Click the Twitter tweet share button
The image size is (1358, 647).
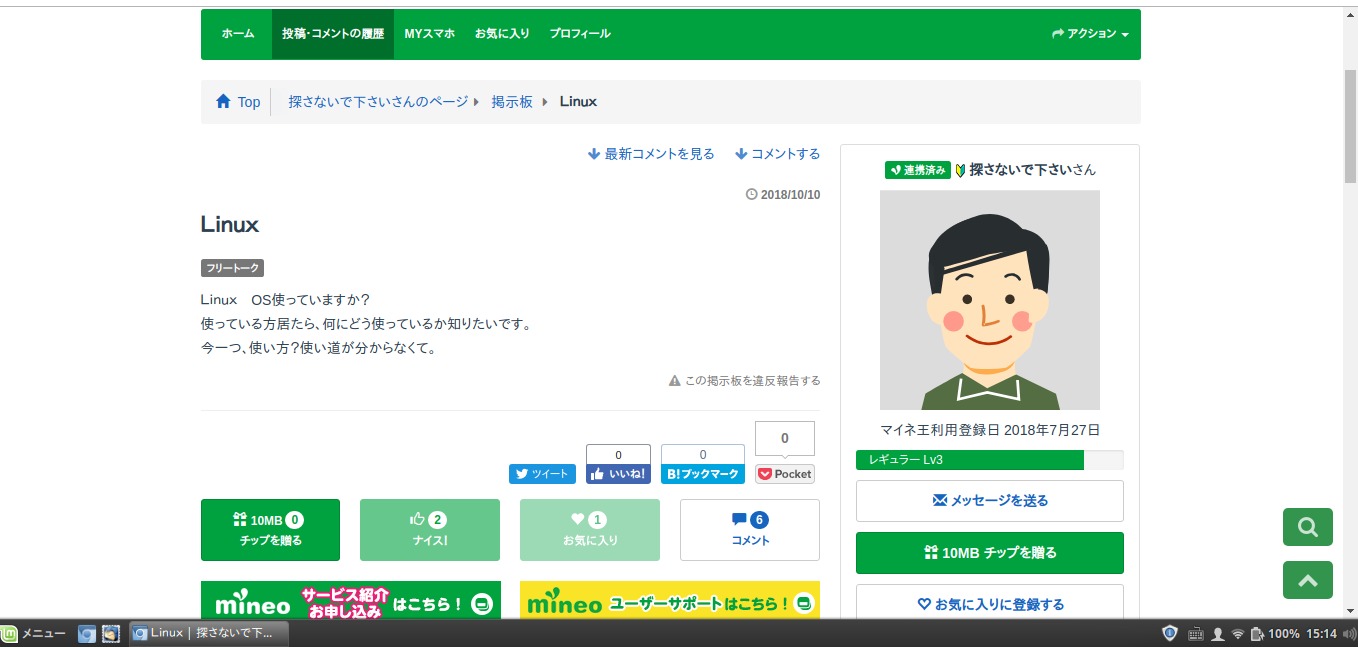[x=542, y=474]
